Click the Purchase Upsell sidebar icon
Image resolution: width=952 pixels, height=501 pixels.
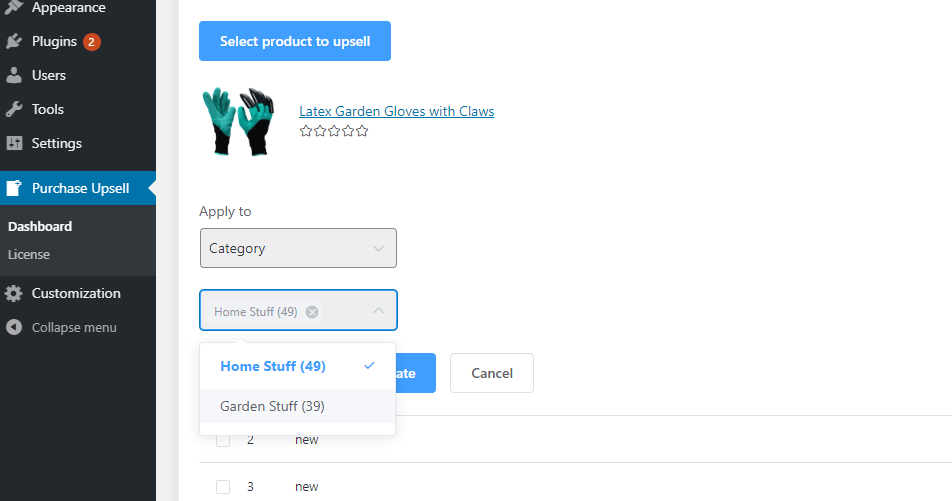[14, 188]
